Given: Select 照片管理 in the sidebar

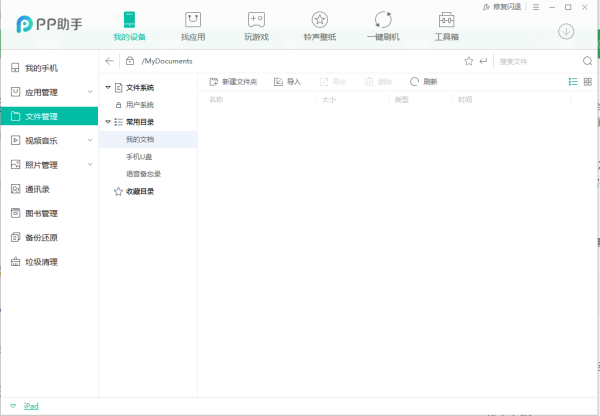Looking at the screenshot, I should point(49,165).
